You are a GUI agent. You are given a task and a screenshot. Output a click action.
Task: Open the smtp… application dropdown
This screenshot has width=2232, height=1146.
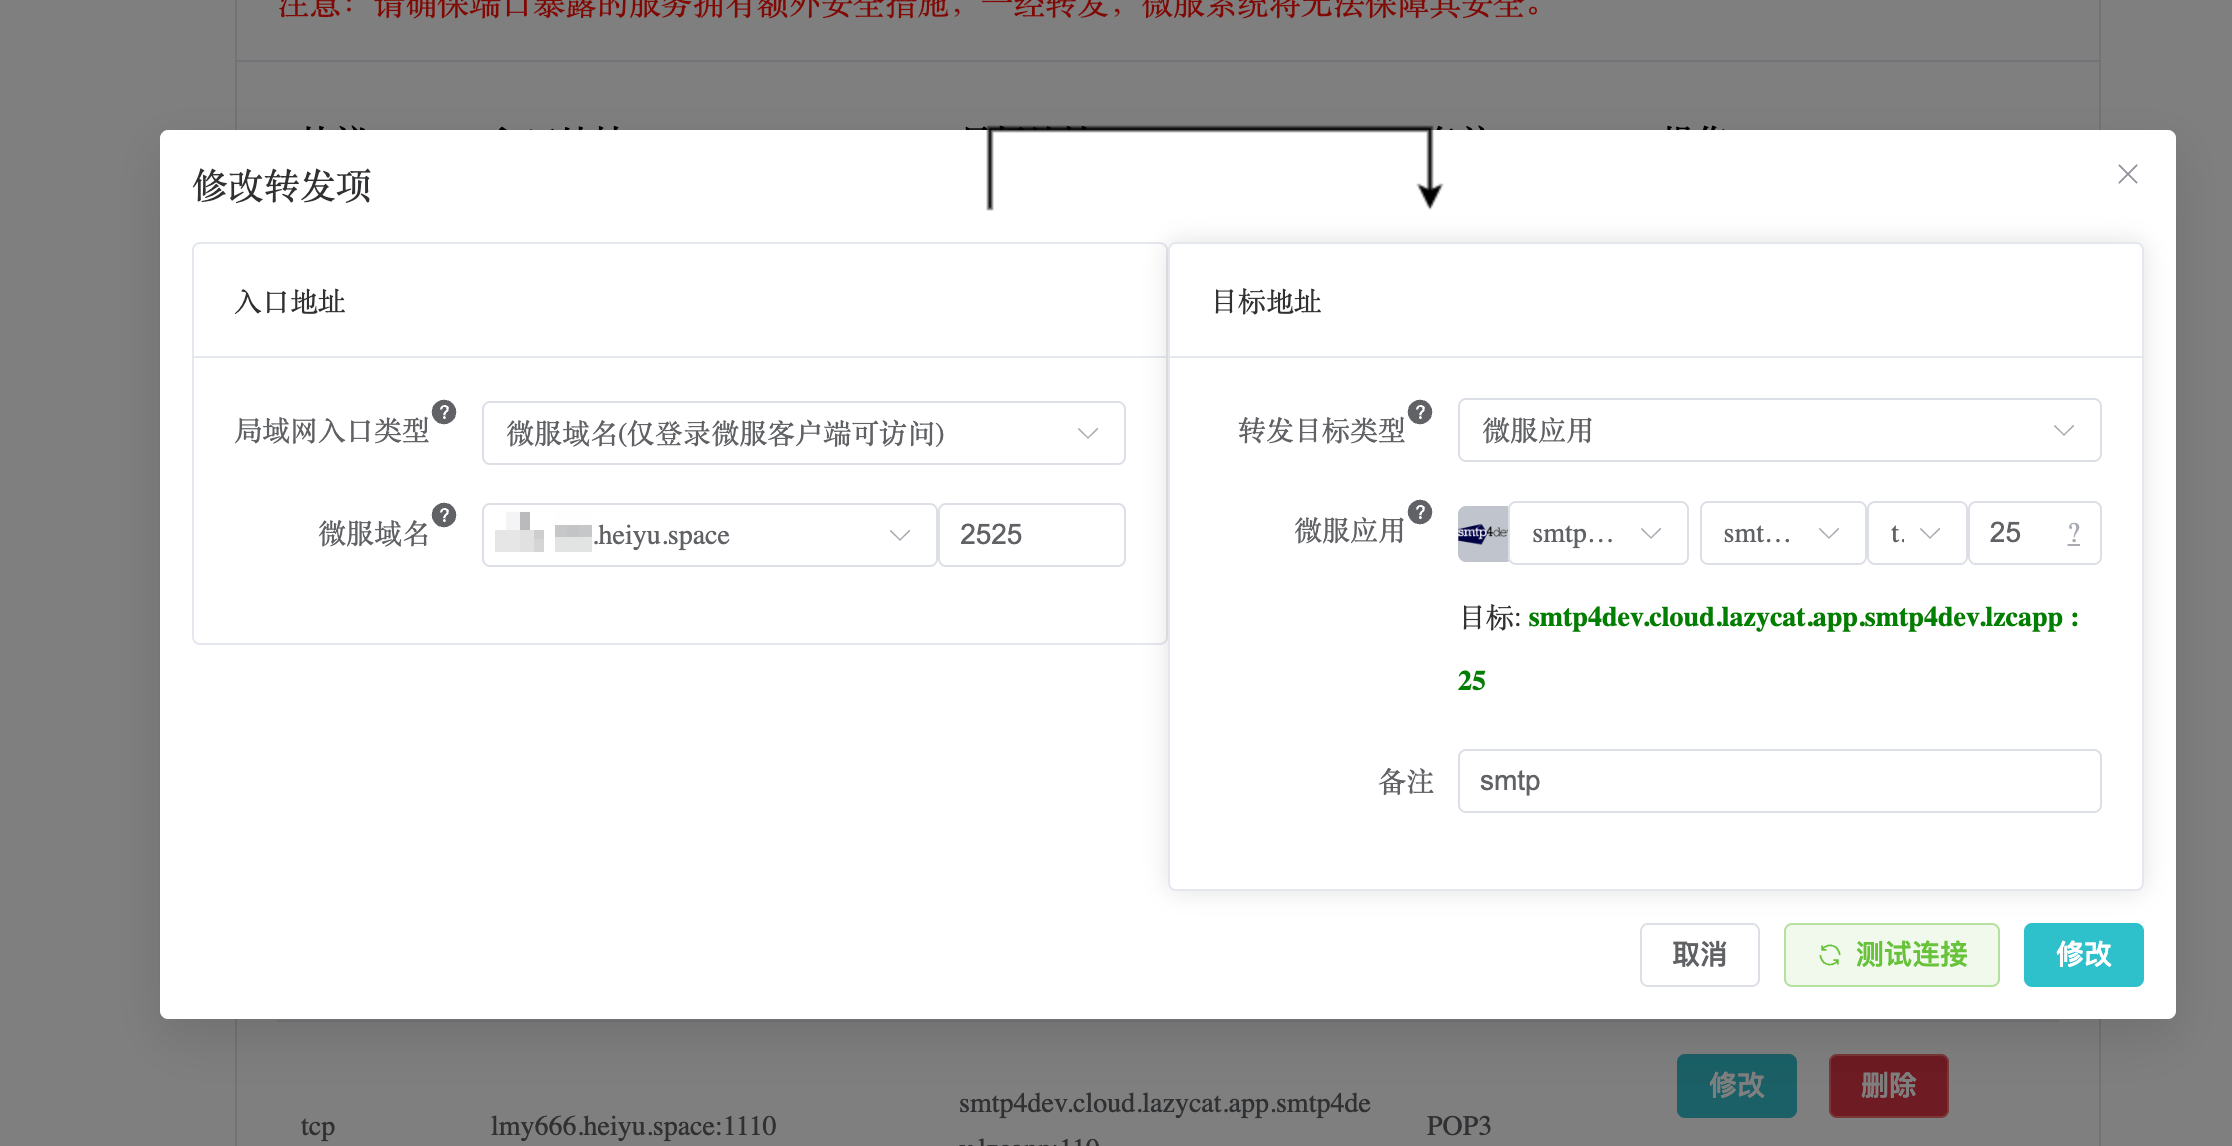pos(1598,533)
